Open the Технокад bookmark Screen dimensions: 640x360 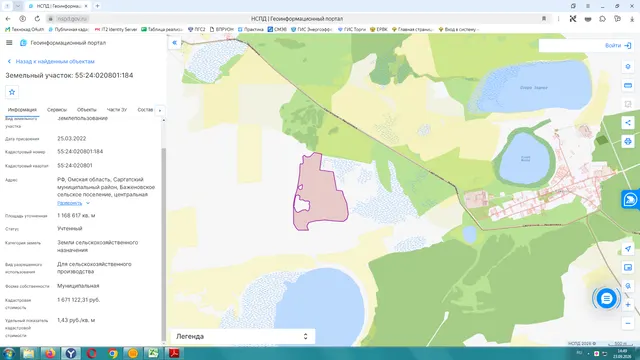[24, 29]
